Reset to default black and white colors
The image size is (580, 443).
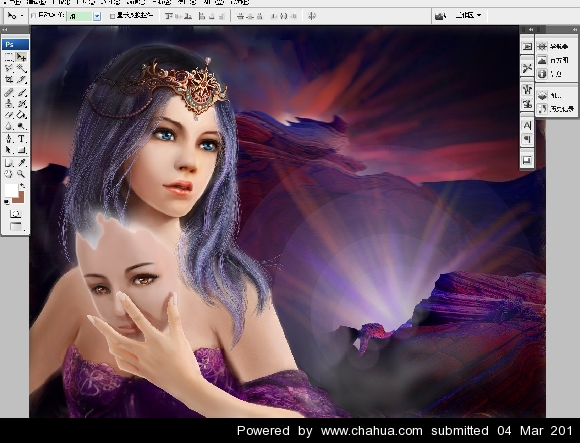click(x=6, y=202)
